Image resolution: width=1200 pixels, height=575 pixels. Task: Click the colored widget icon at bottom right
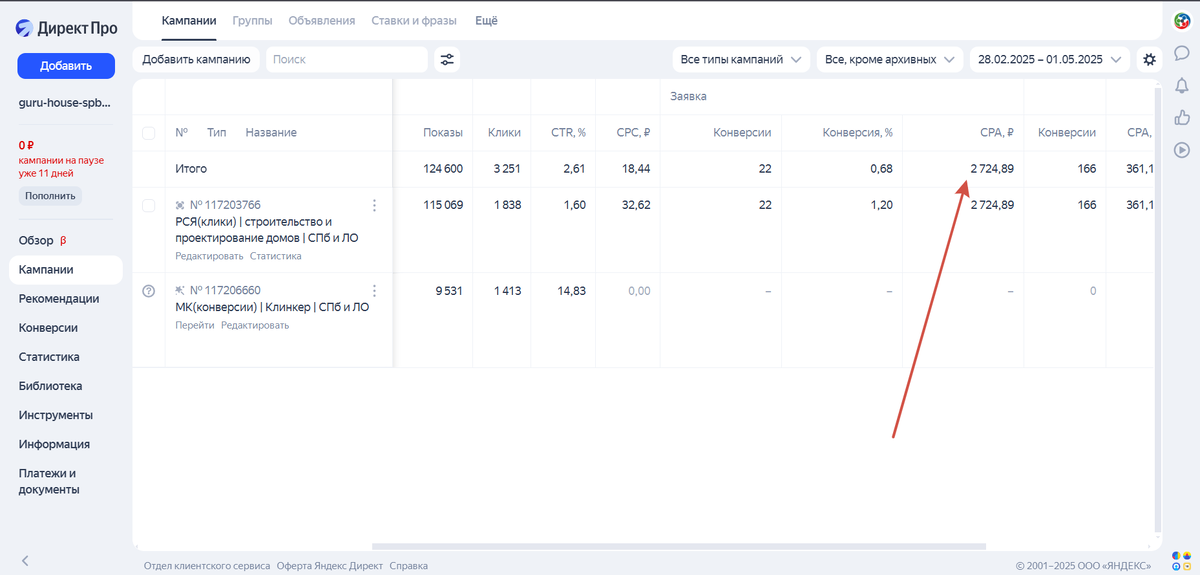coord(1181,559)
